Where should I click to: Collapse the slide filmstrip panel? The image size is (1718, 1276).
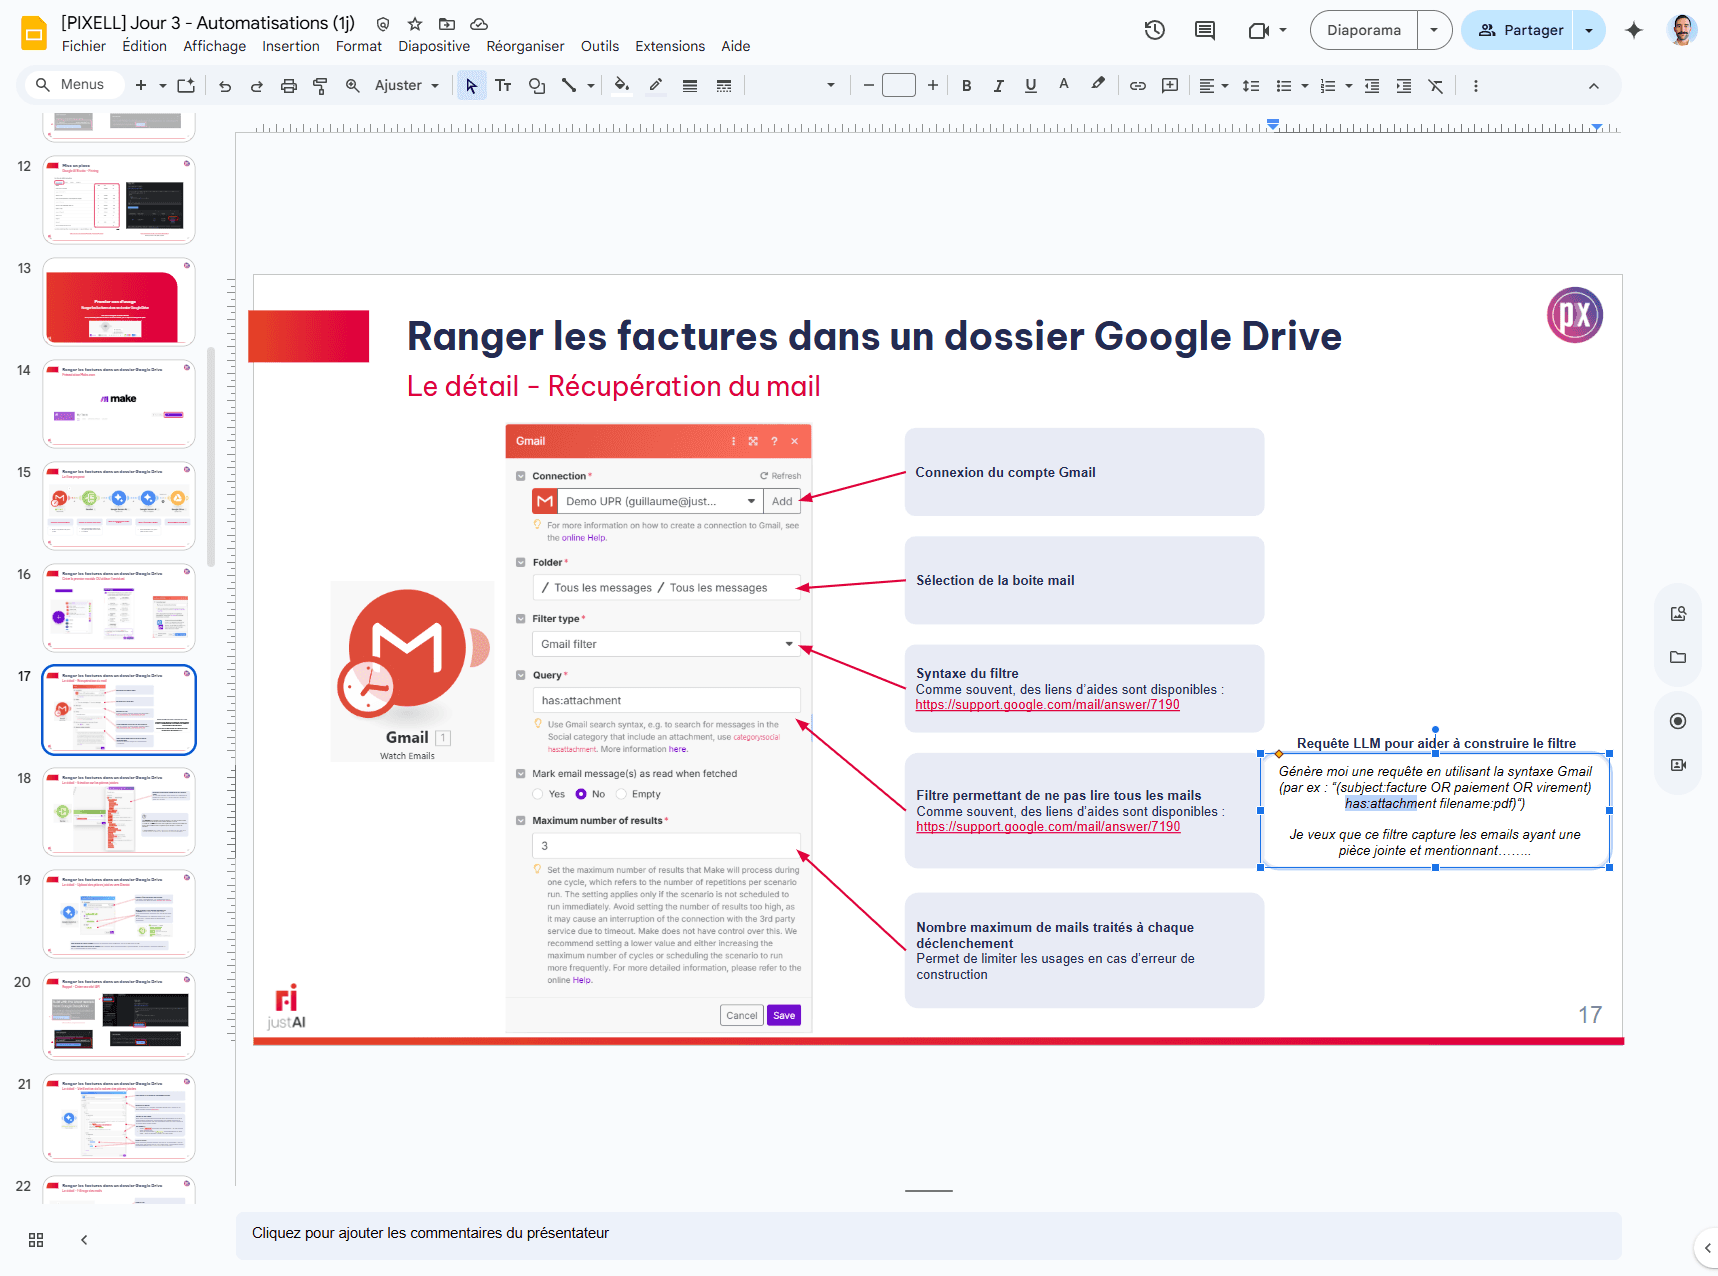coord(84,1240)
